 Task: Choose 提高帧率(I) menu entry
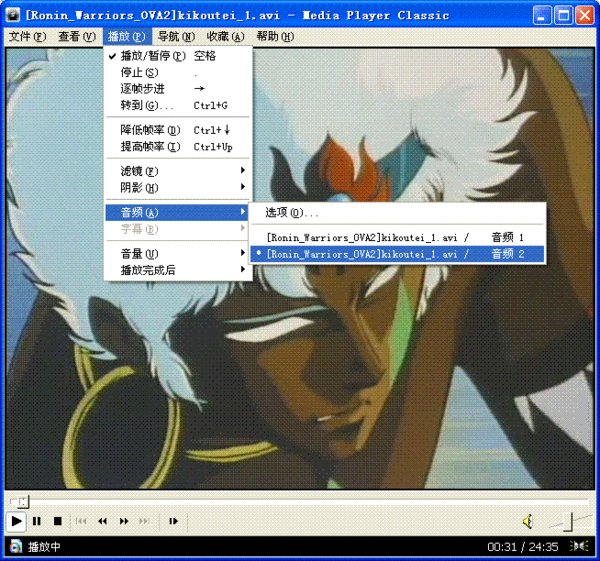pyautogui.click(x=178, y=147)
